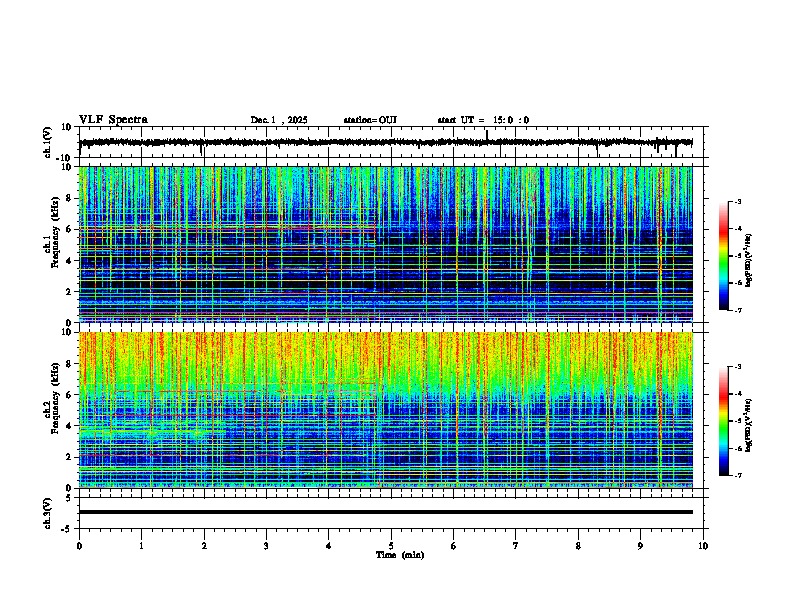
Task: Click the '2' tick on the time axis
Action: [204, 546]
